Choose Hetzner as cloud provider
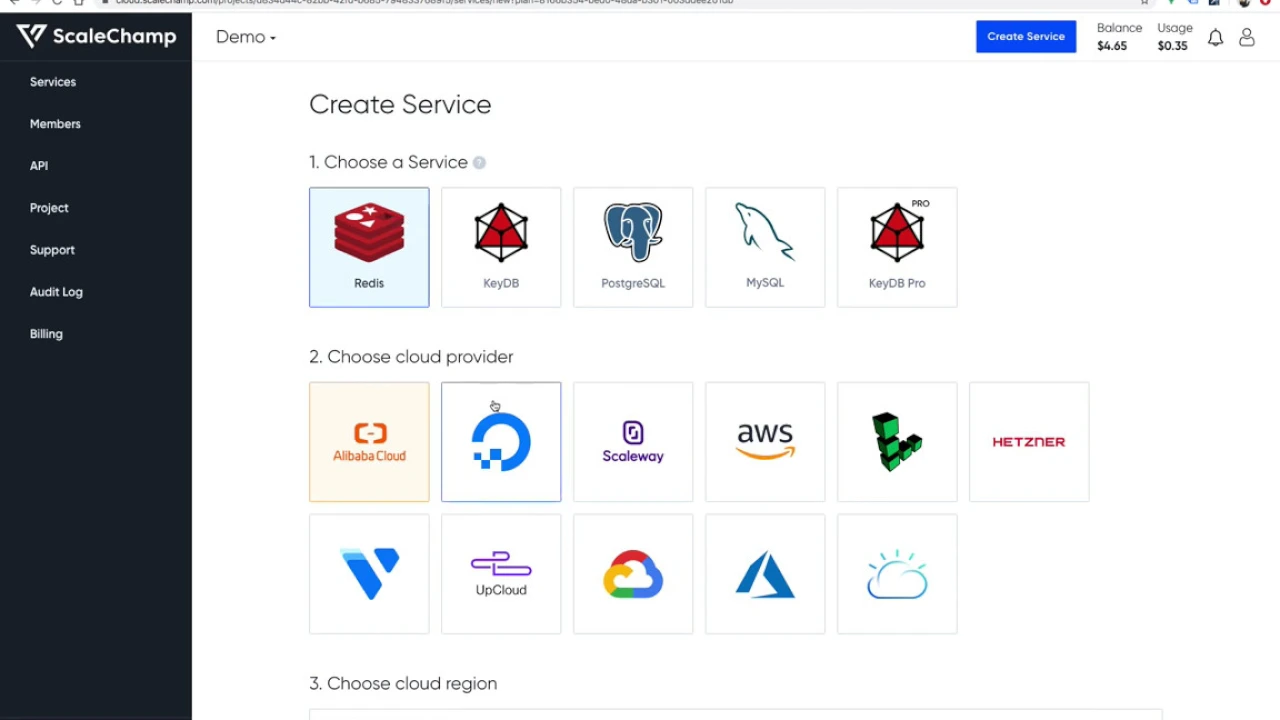 coord(1029,442)
